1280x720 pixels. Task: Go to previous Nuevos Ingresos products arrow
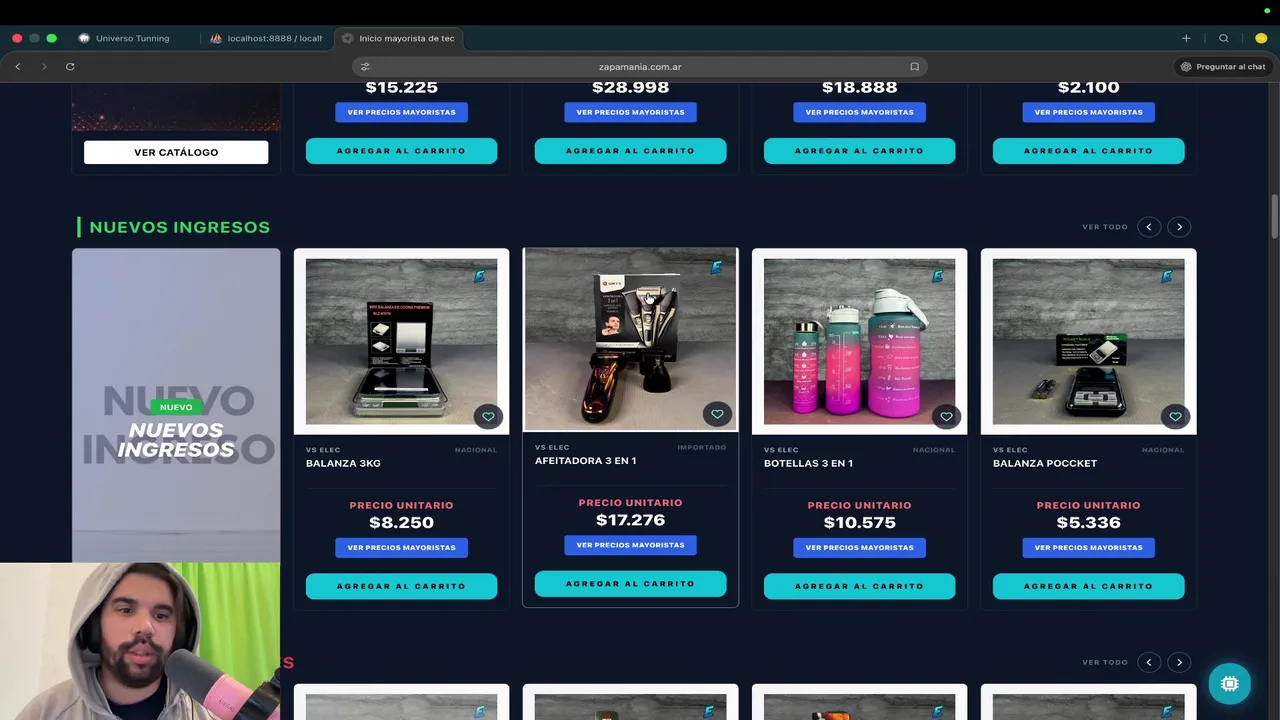coord(1149,227)
